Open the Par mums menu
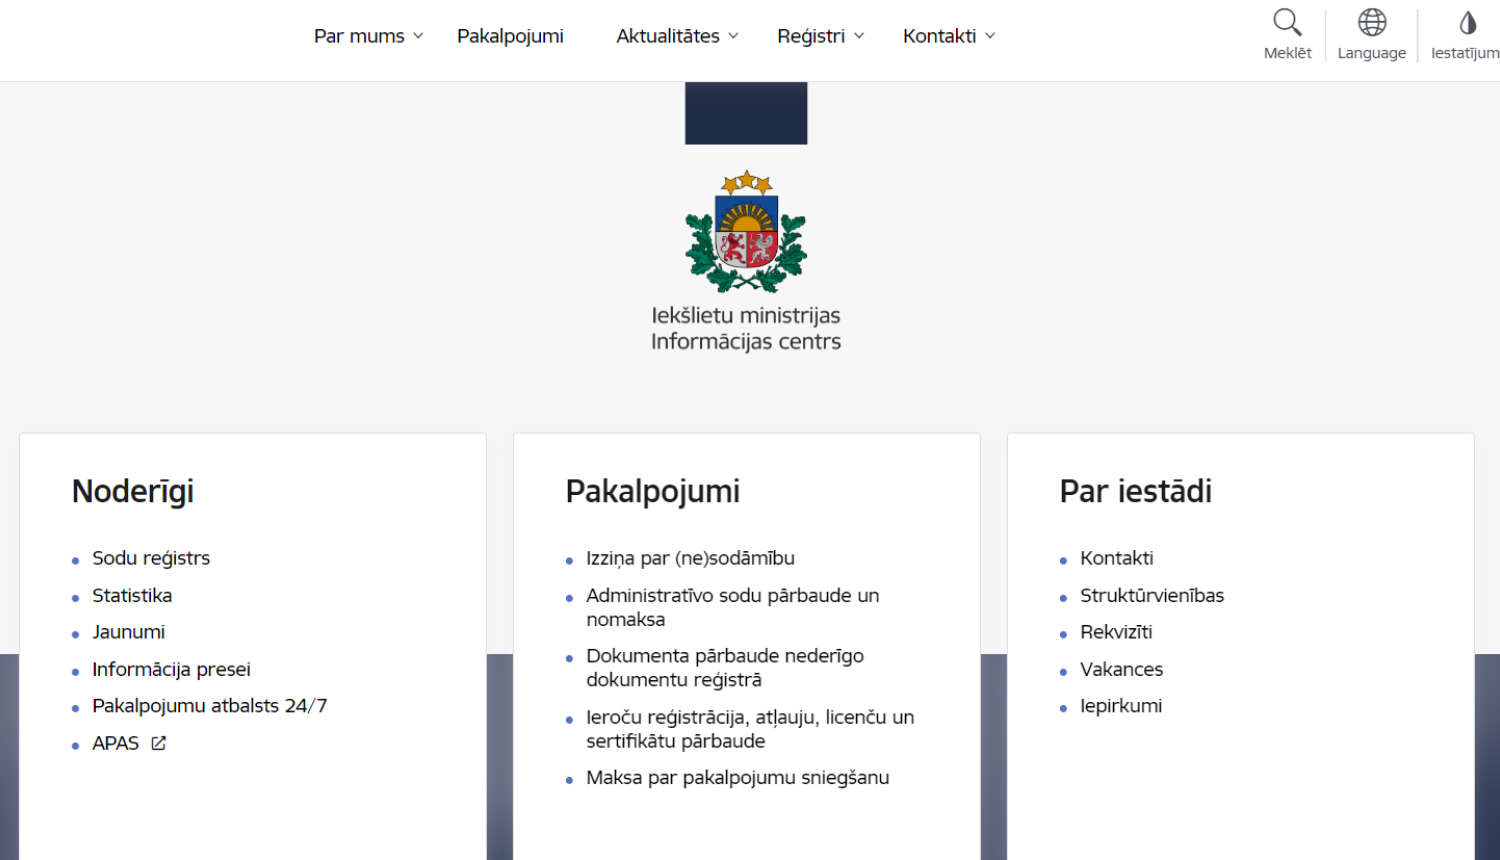 [x=359, y=36]
